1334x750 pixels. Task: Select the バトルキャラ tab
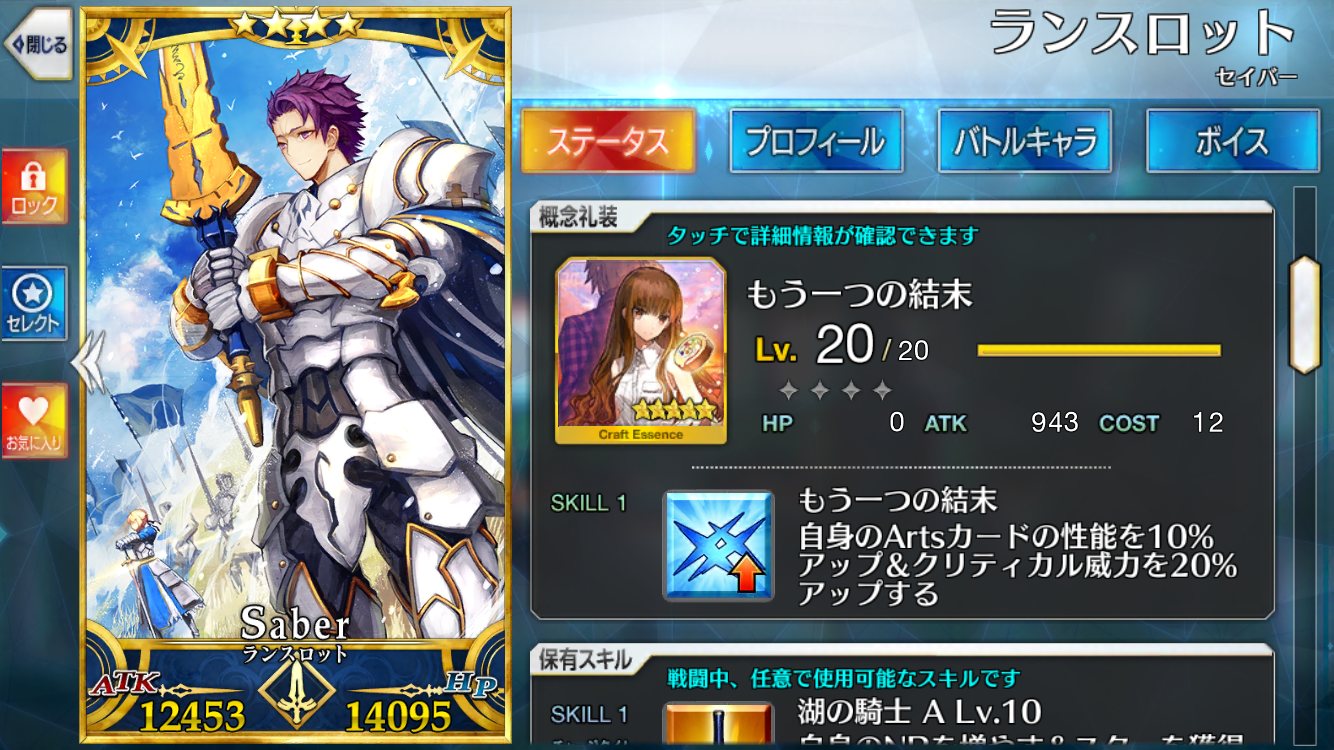pyautogui.click(x=1024, y=141)
